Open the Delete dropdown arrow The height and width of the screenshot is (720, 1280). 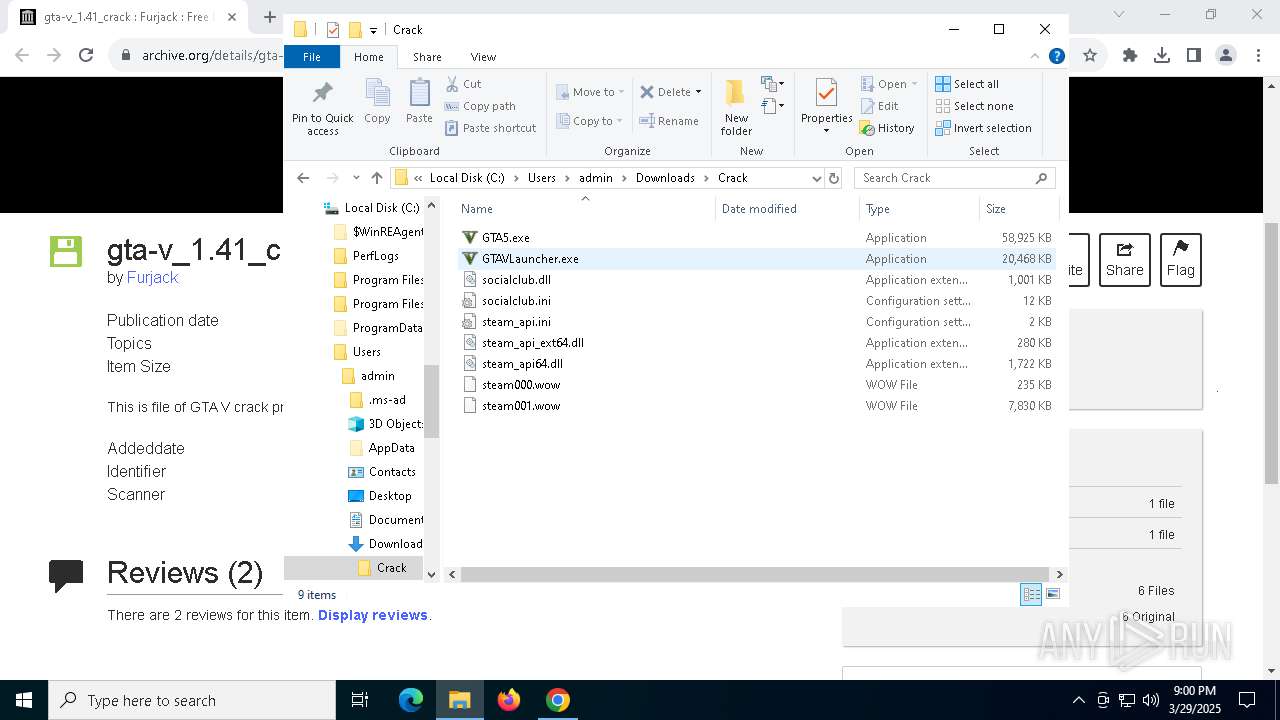pyautogui.click(x=698, y=92)
